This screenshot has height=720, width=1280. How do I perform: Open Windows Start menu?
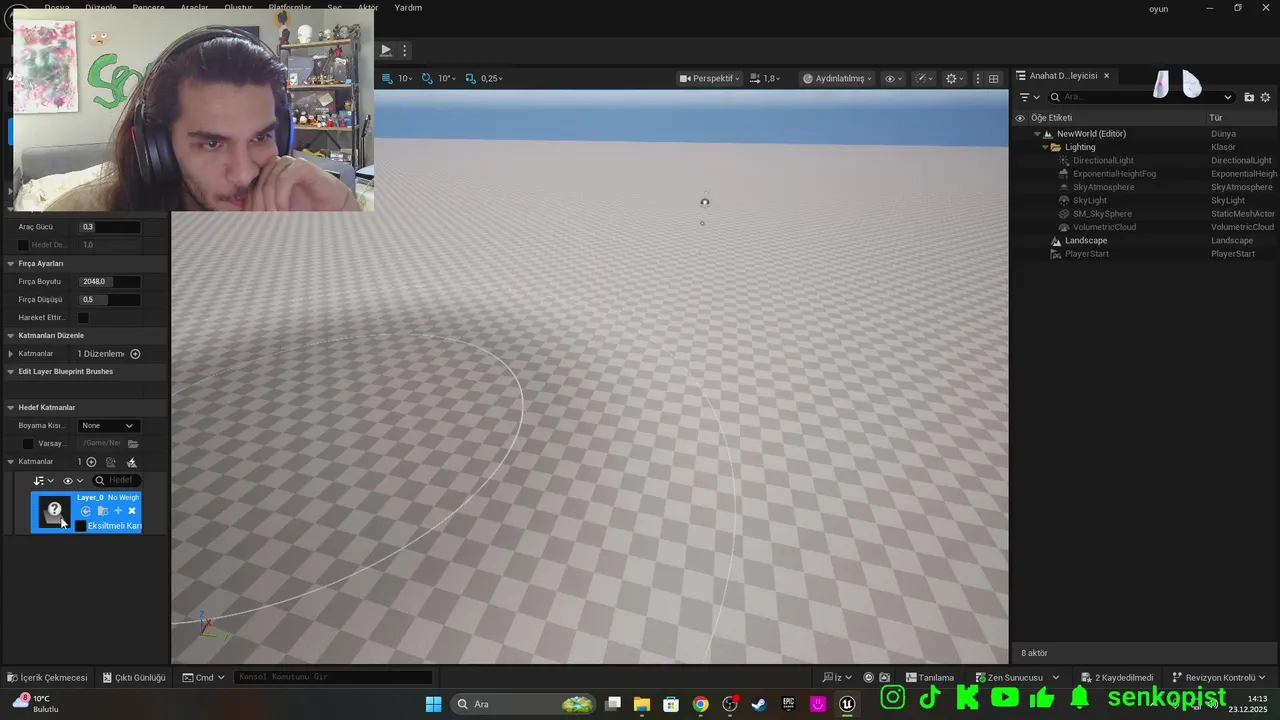click(433, 704)
